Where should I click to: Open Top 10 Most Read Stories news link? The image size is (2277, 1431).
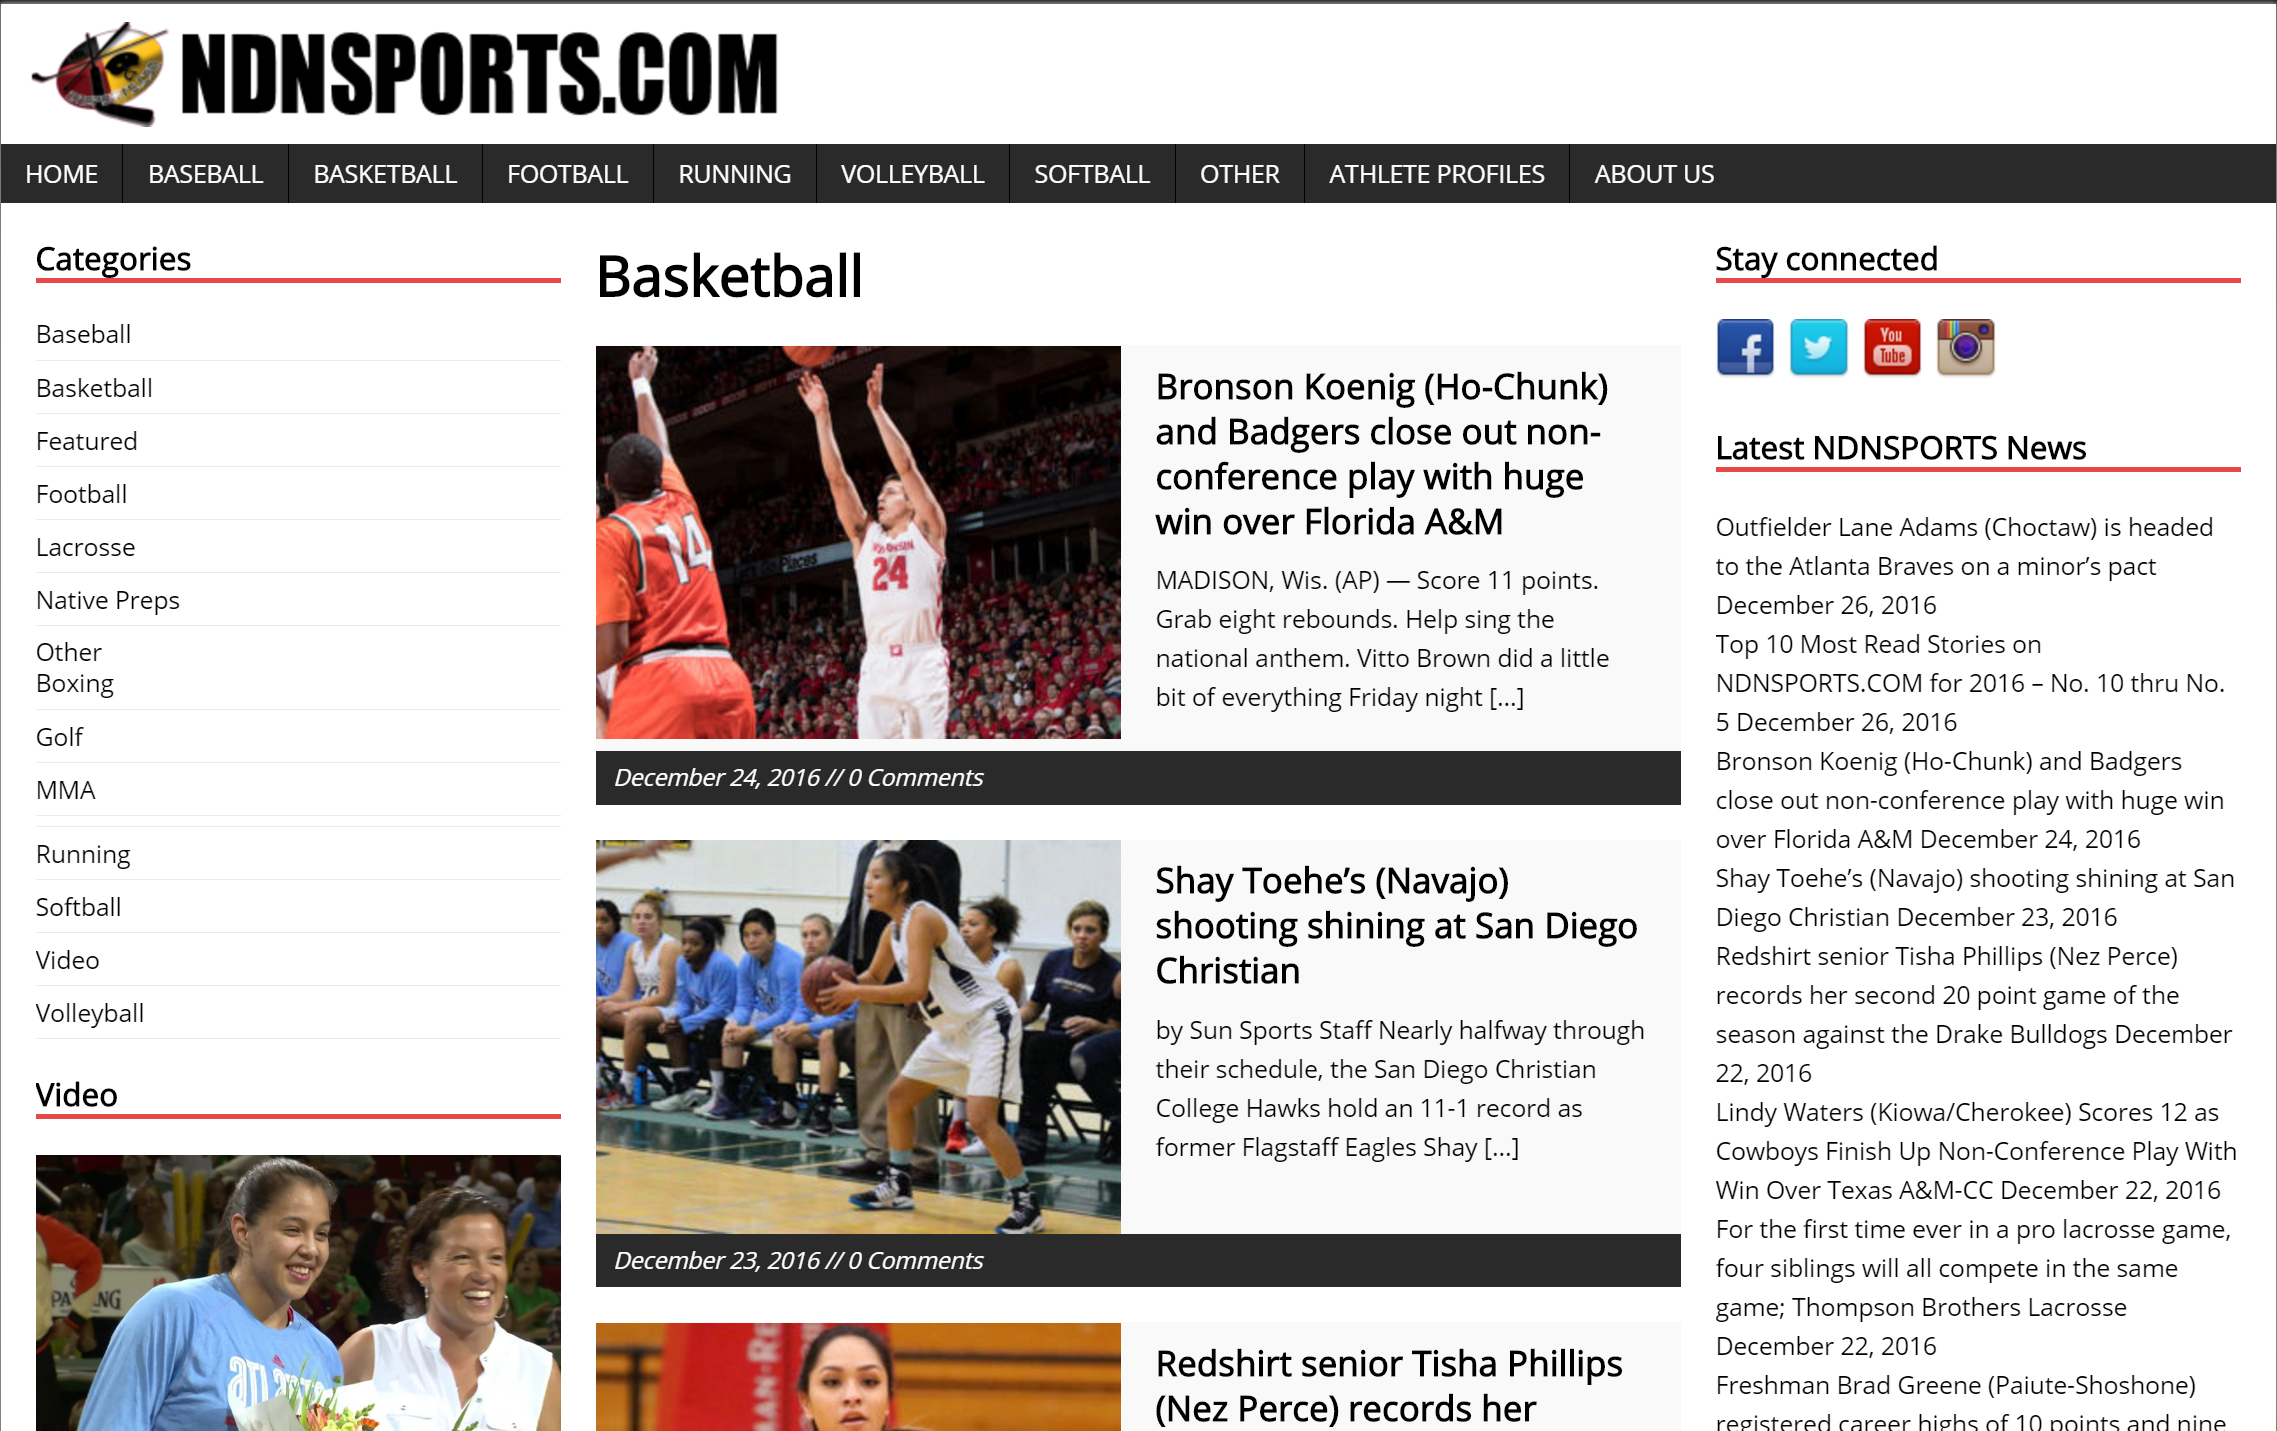coord(1970,683)
